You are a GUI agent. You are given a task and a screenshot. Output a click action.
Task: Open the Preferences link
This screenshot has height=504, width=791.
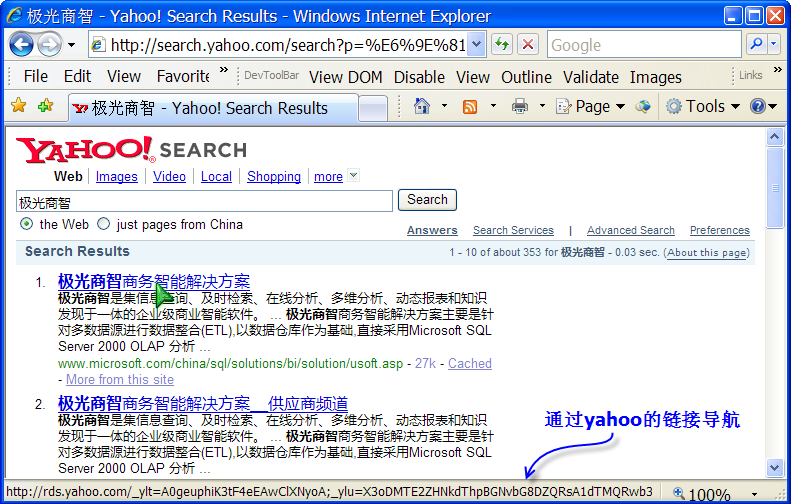coord(720,230)
